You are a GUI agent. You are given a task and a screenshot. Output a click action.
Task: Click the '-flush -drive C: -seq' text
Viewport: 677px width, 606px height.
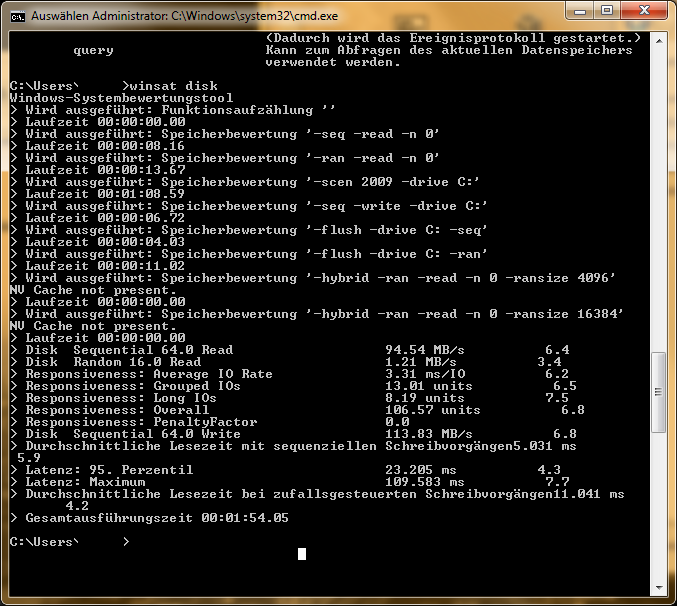(397, 230)
